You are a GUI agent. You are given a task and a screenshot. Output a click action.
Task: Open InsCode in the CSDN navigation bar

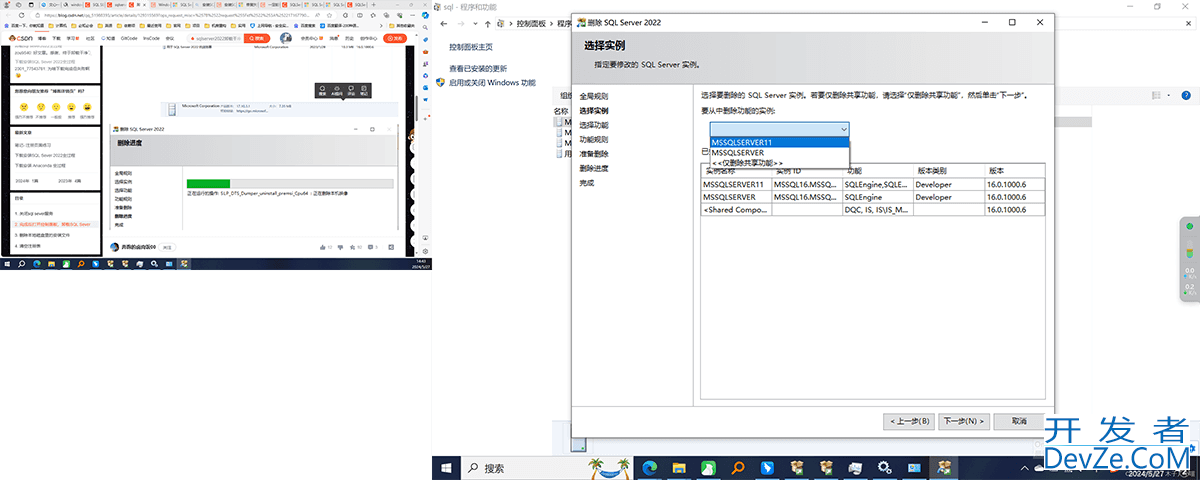[151, 38]
